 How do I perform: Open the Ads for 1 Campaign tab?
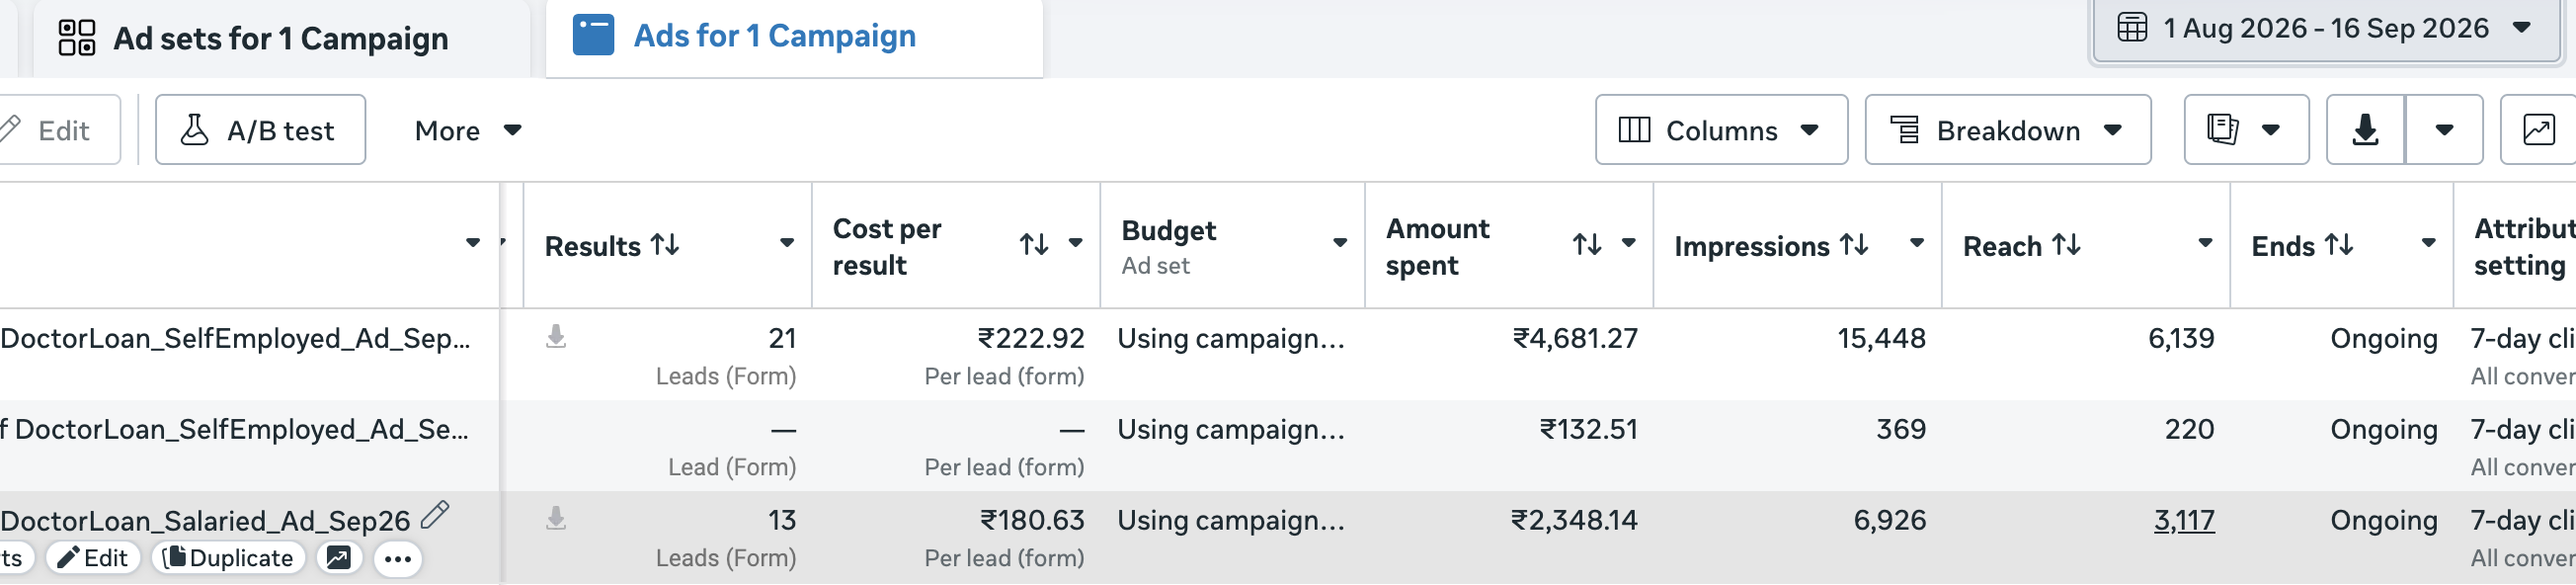pos(794,37)
